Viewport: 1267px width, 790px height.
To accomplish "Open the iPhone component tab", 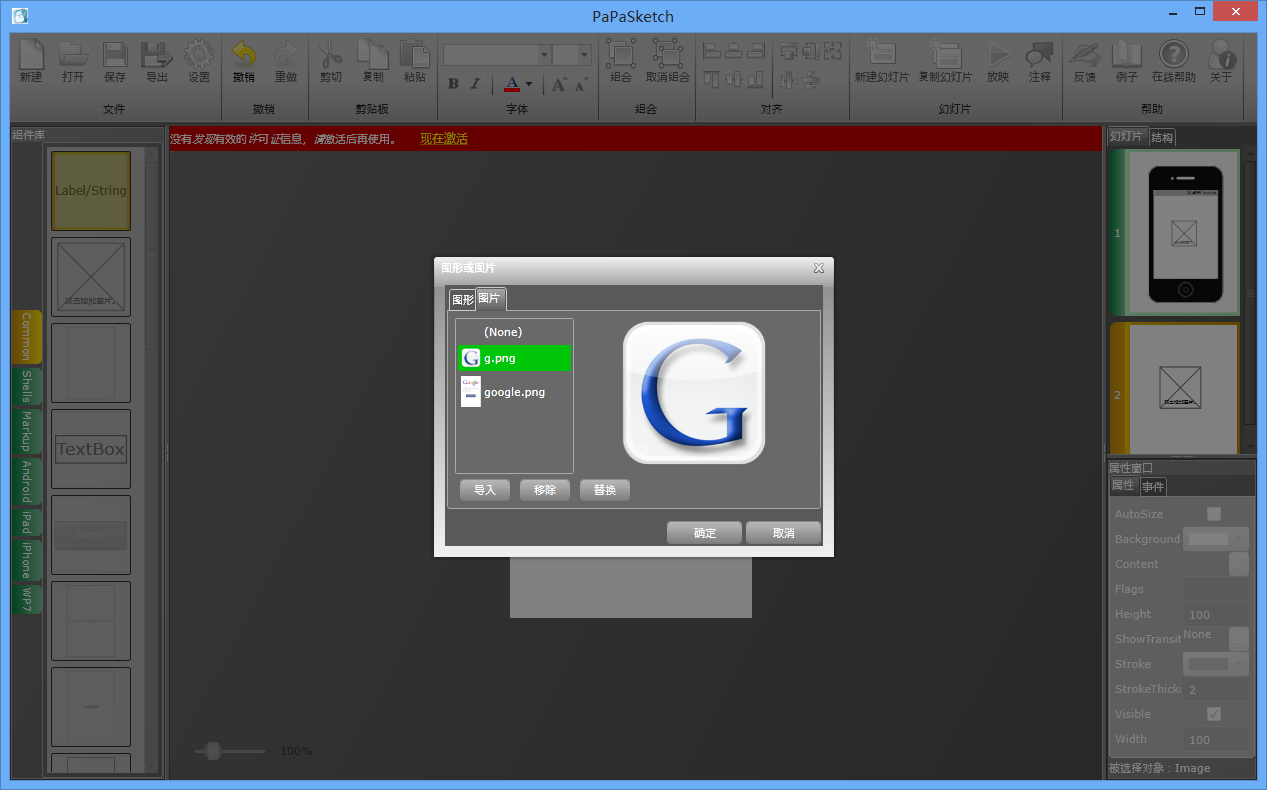I will tap(27, 561).
